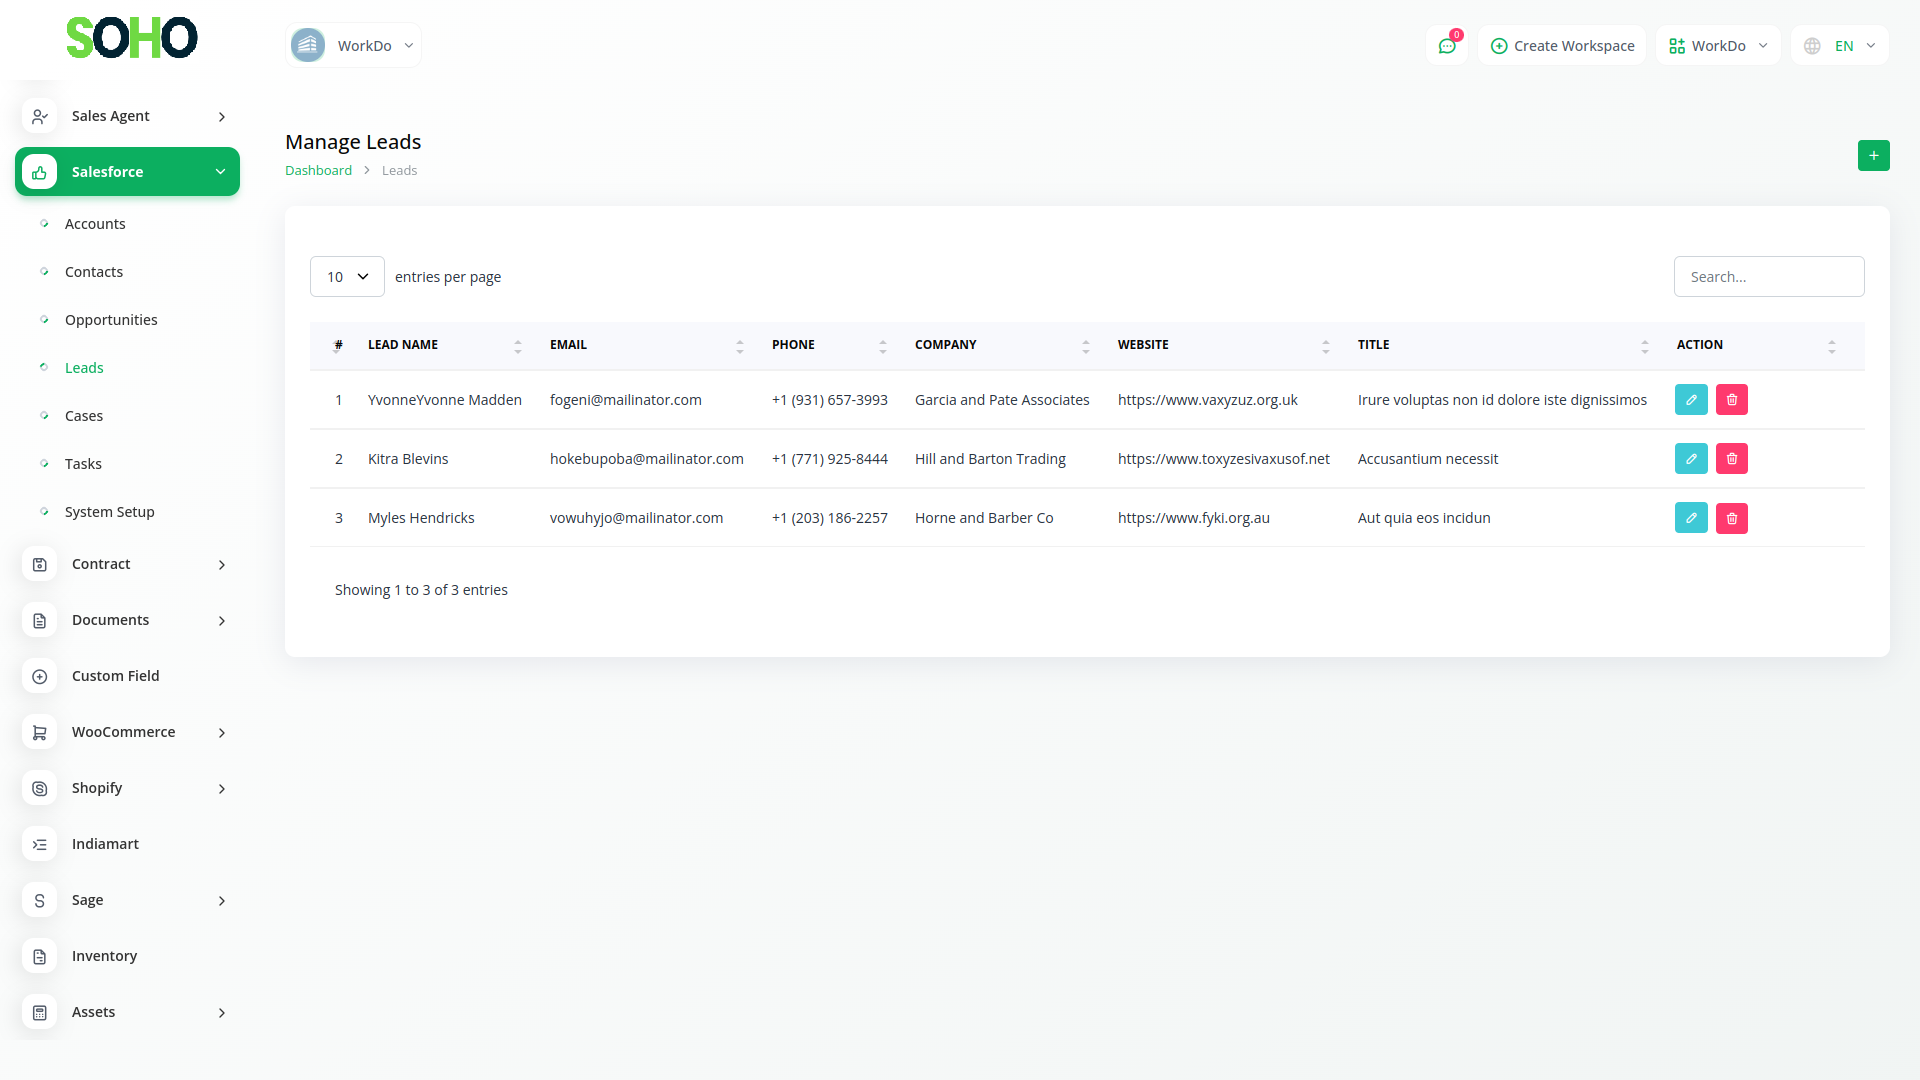Delete the Kitra Blevins lead

[x=1732, y=459]
